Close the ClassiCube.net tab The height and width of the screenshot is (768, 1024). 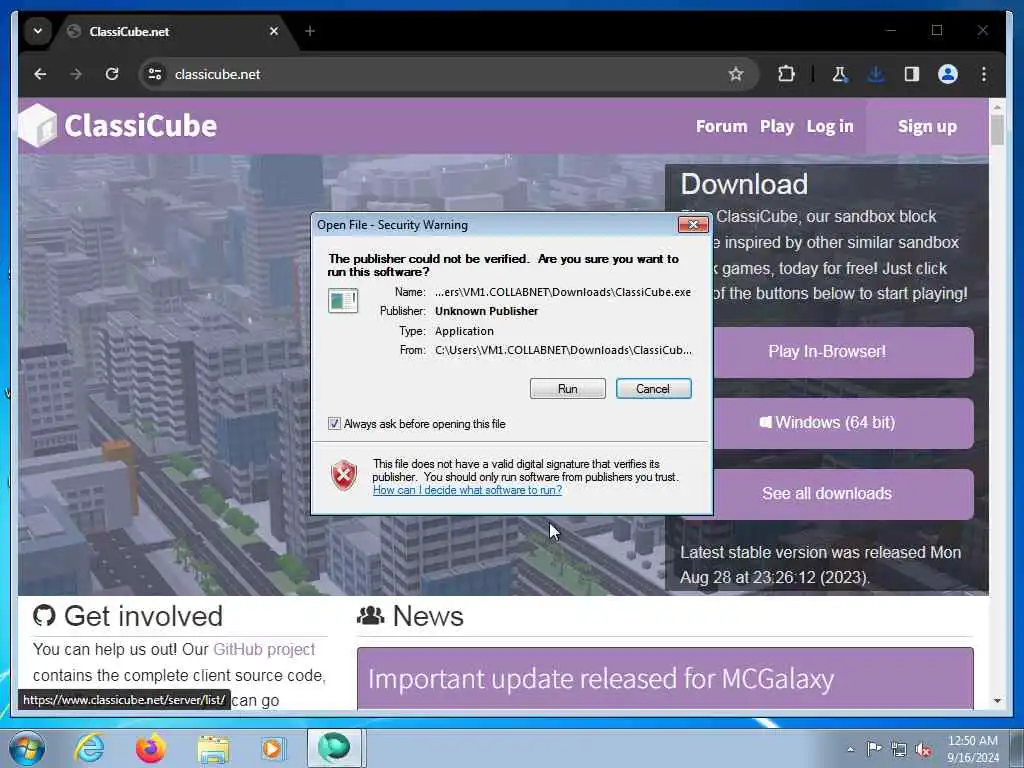click(274, 31)
